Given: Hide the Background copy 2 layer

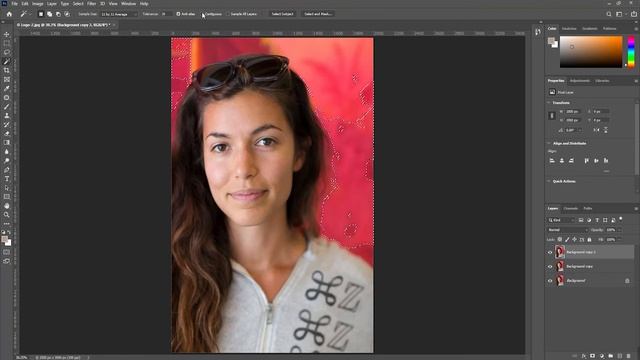Looking at the screenshot, I should pos(550,252).
